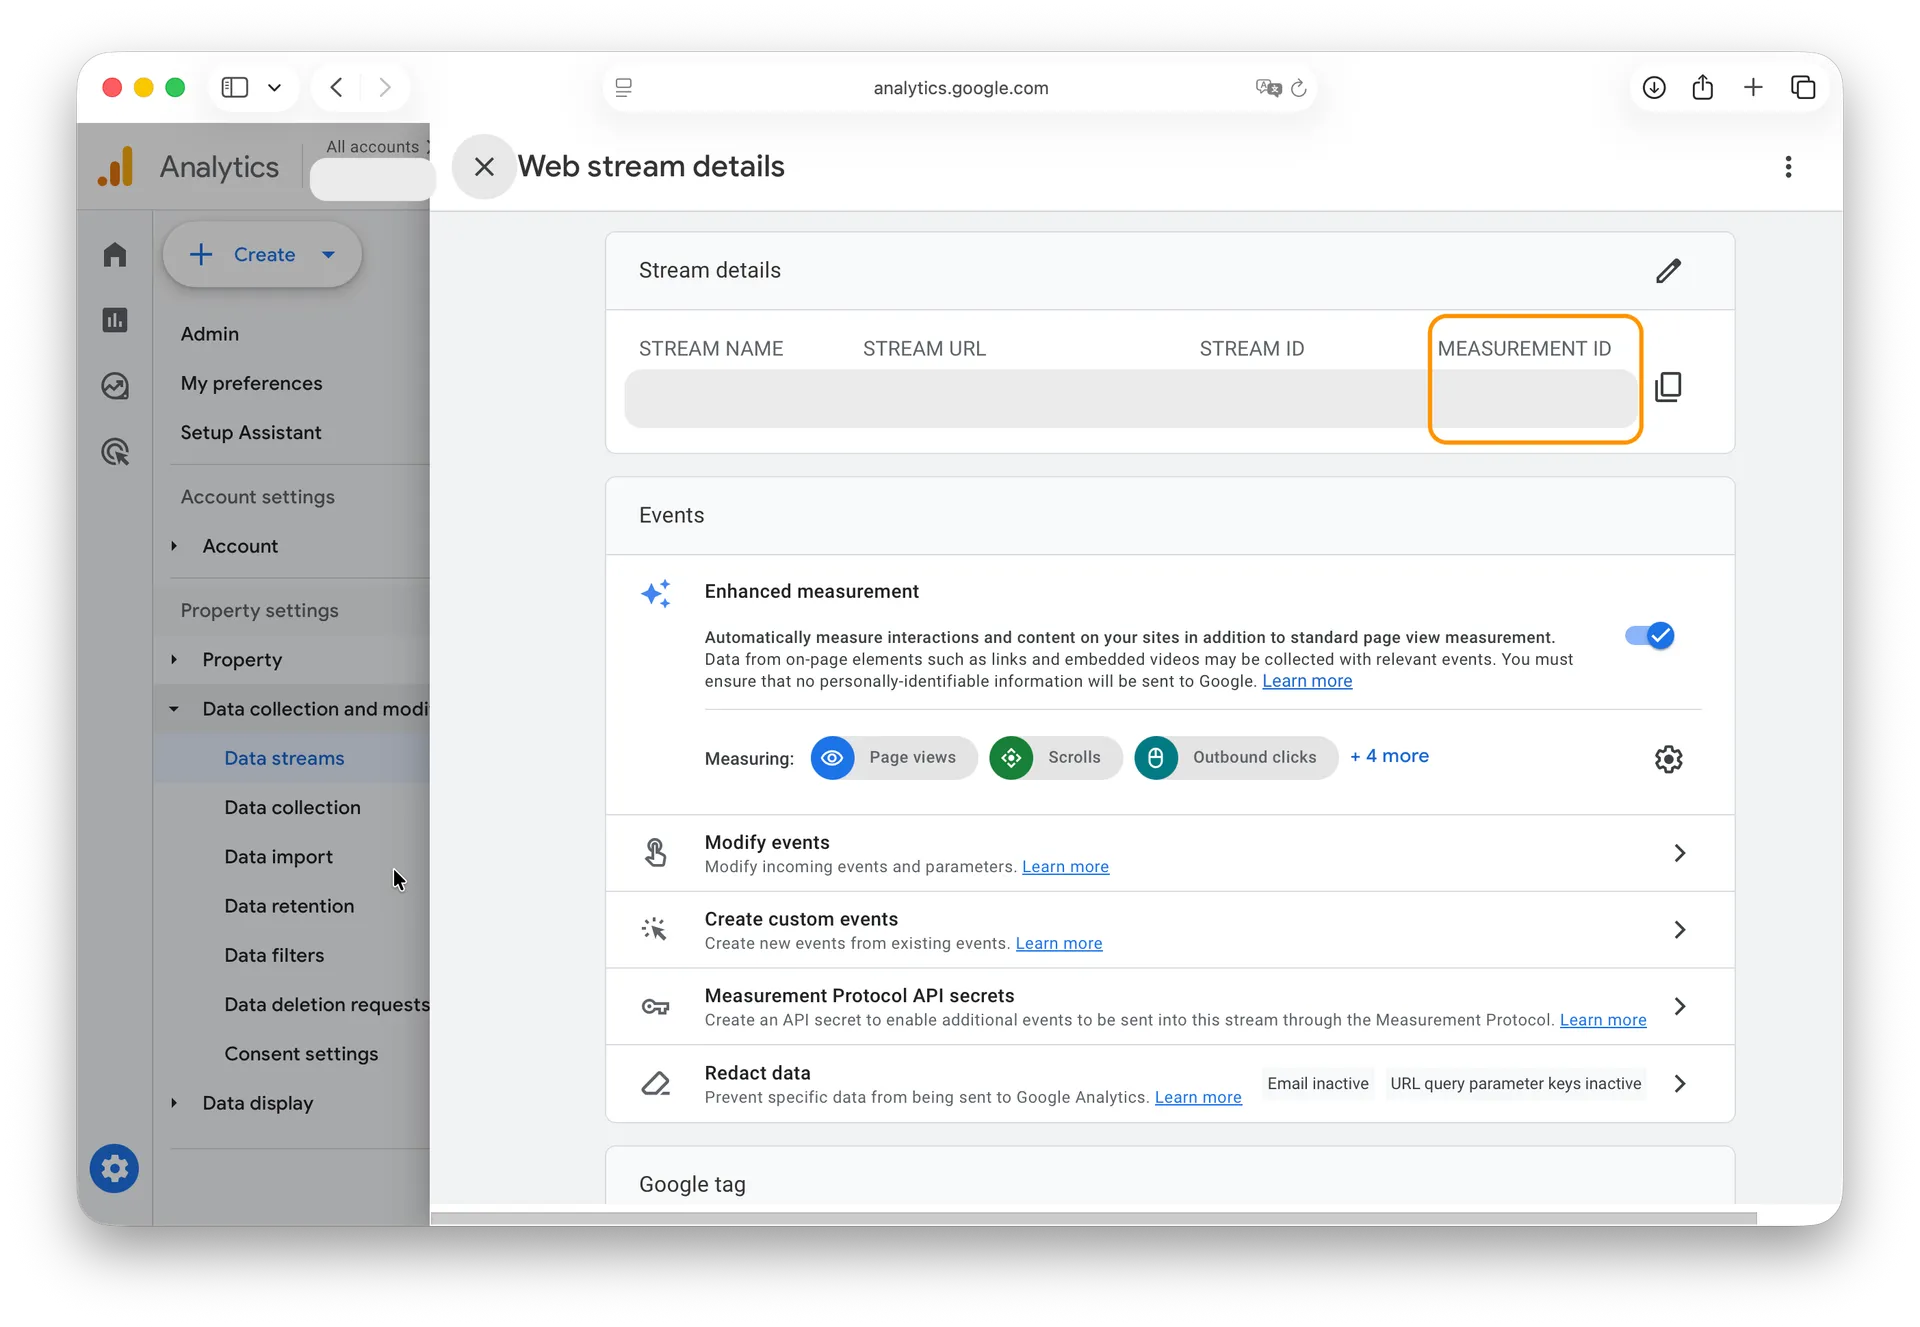Click the Page views eye icon
1920x1327 pixels.
(832, 758)
